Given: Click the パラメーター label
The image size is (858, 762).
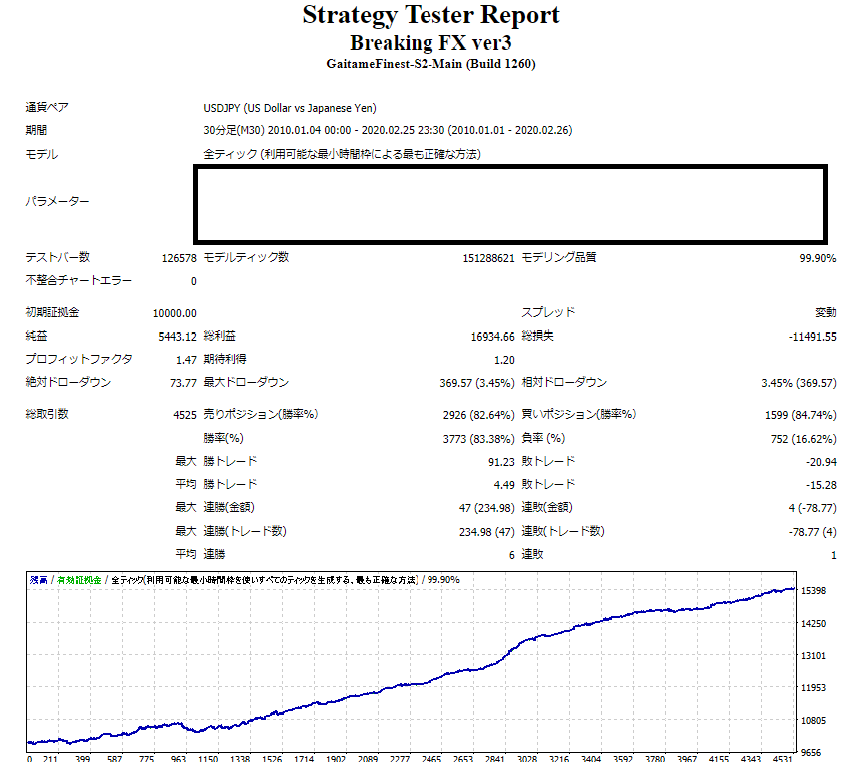Looking at the screenshot, I should pyautogui.click(x=57, y=201).
